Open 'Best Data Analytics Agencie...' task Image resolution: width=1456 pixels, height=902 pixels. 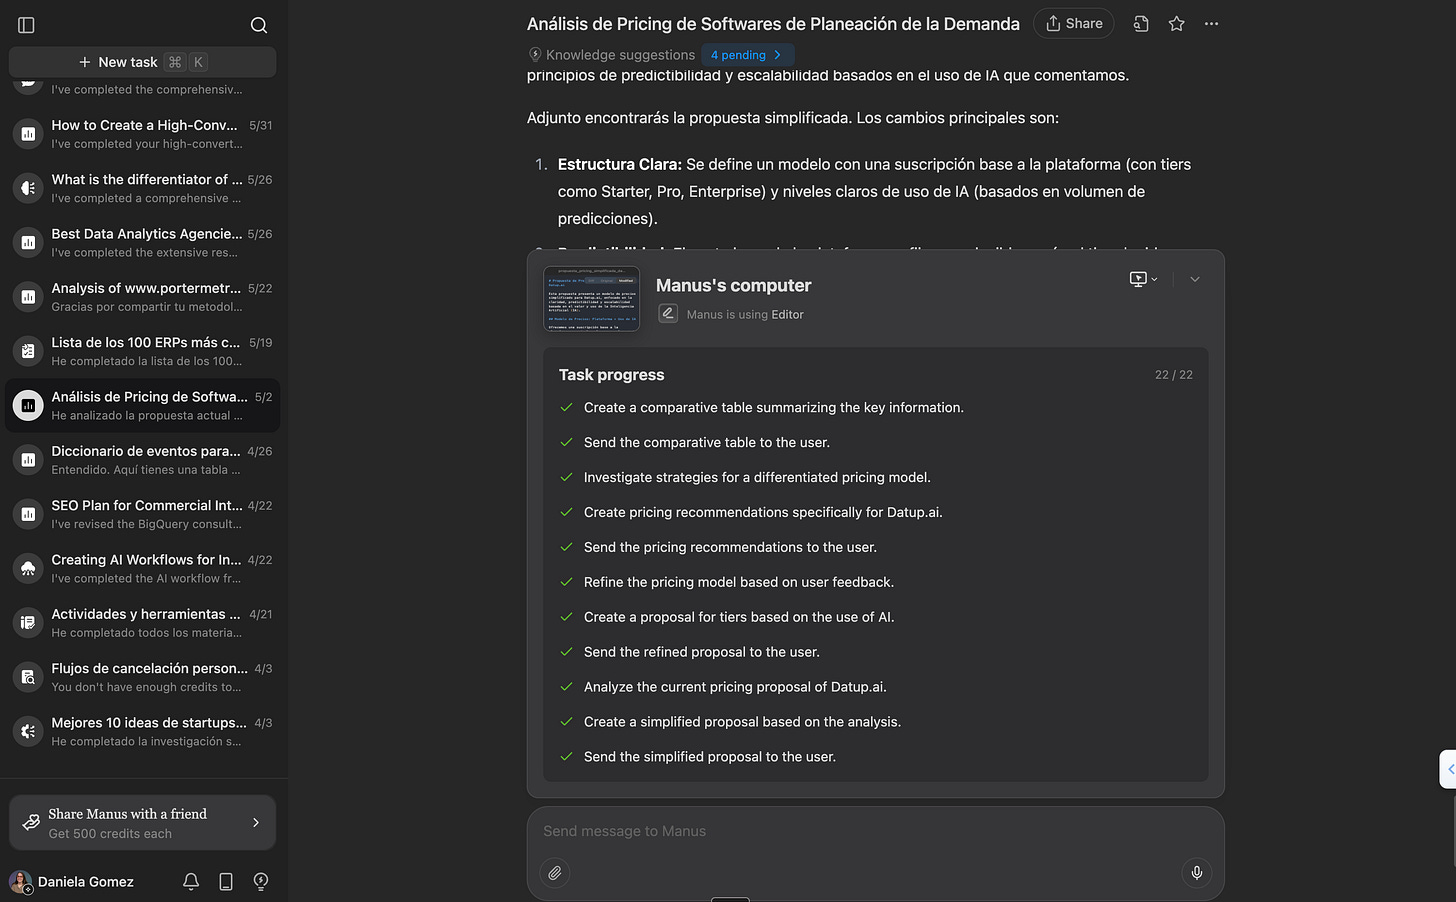tap(142, 242)
